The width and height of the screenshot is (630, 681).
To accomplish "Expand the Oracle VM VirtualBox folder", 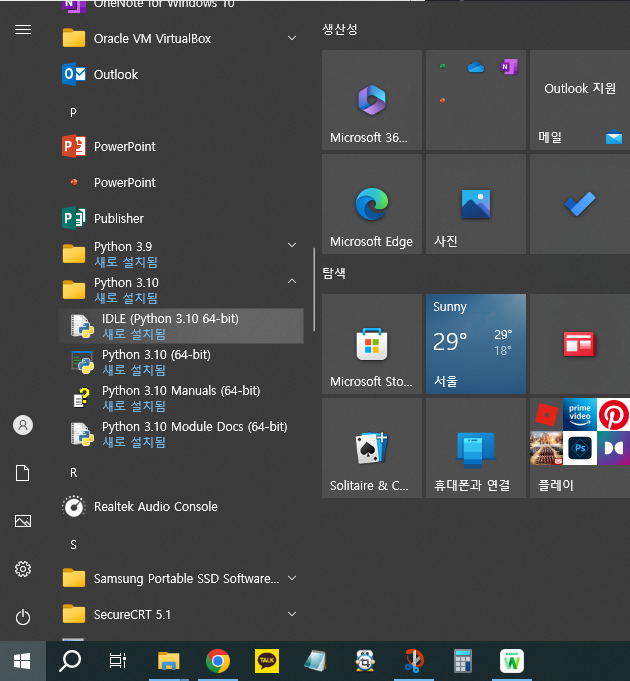I will click(x=292, y=38).
